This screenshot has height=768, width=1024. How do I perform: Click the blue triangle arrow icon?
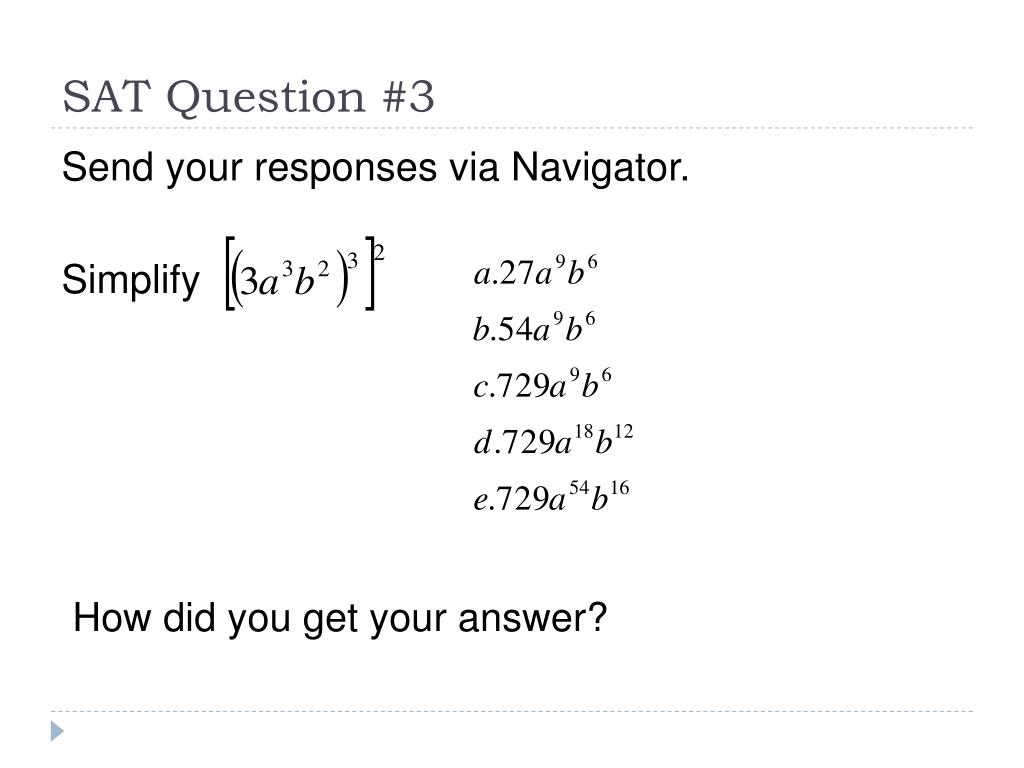tap(57, 731)
